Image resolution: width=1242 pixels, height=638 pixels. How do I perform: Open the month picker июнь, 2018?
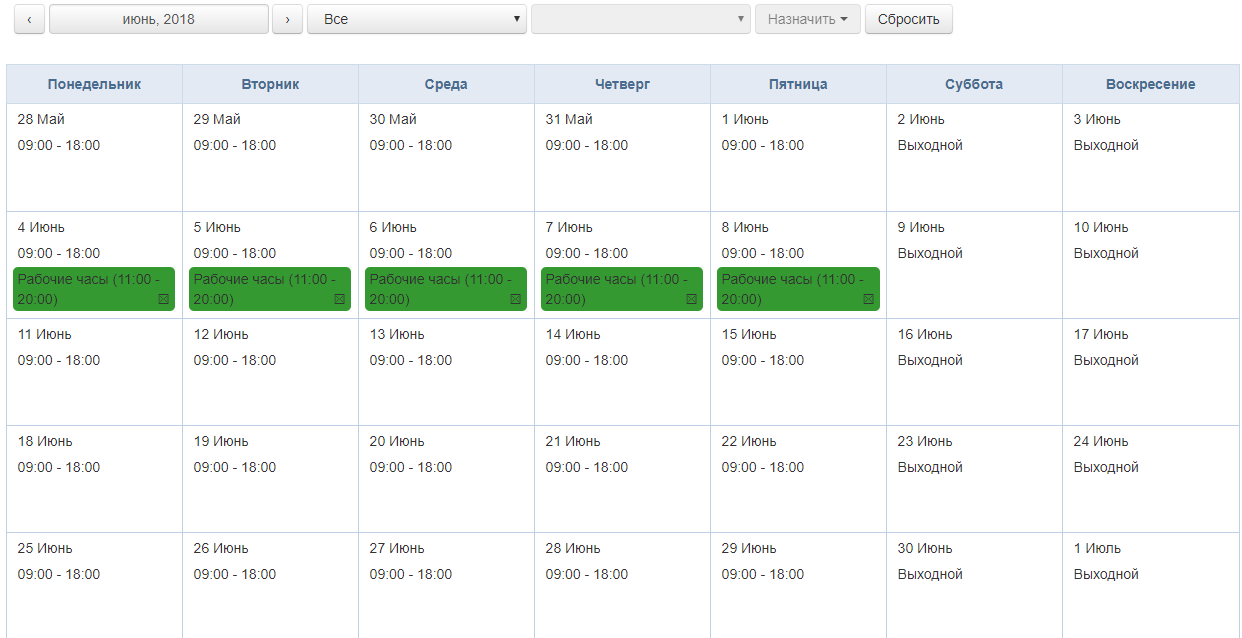158,19
